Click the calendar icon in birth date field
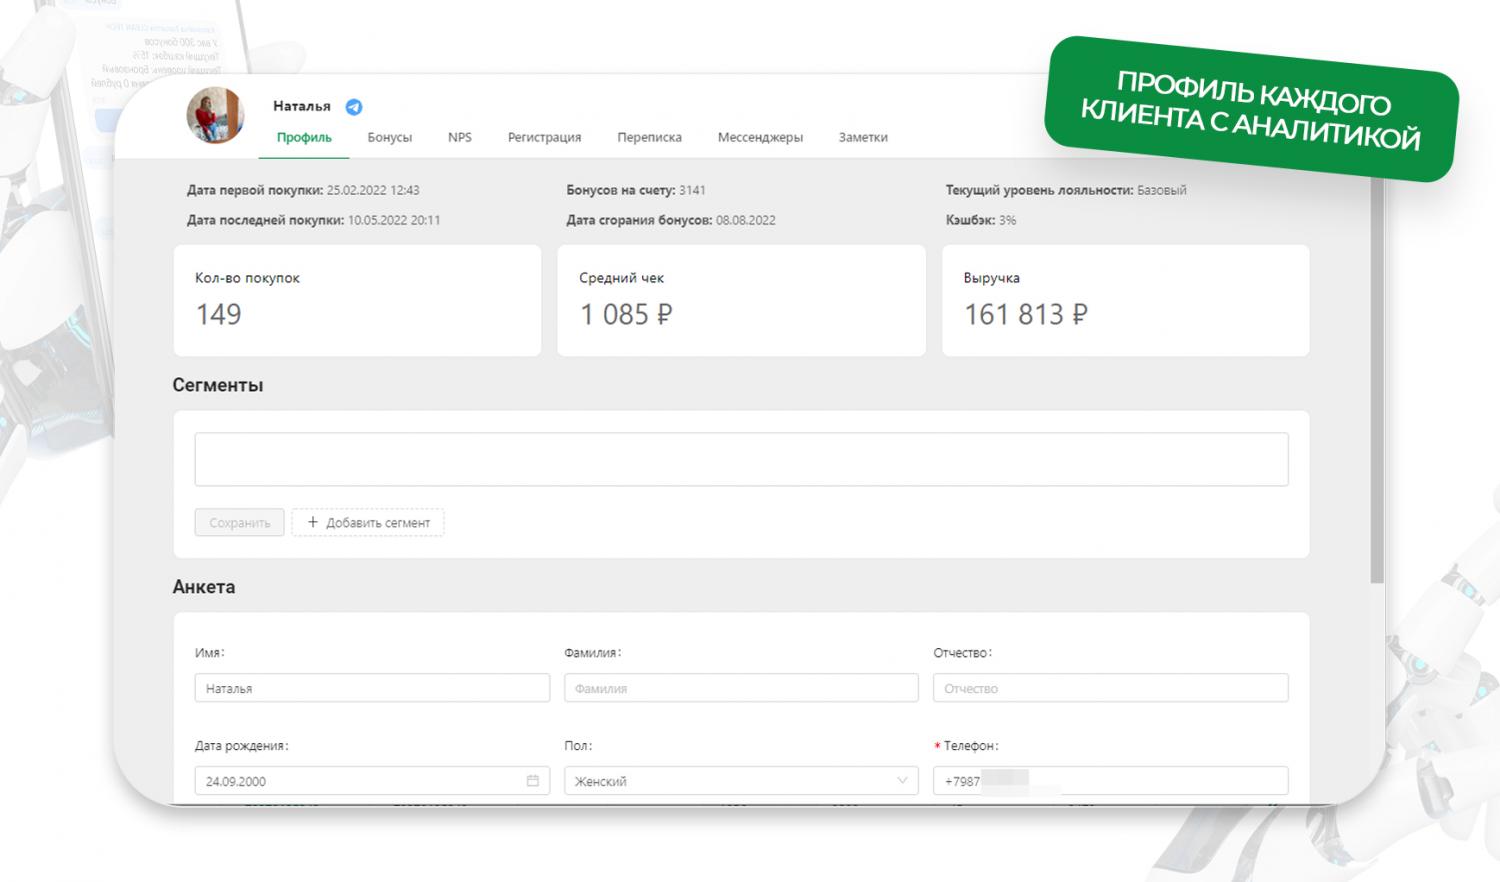The image size is (1500, 882). (533, 781)
